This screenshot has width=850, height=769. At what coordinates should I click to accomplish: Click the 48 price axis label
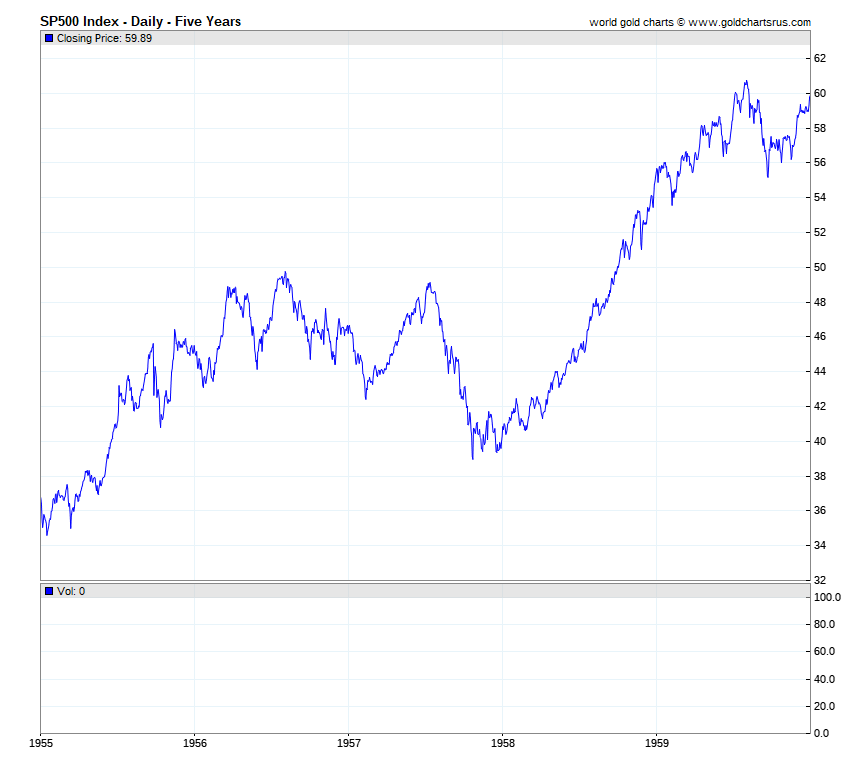pyautogui.click(x=820, y=302)
